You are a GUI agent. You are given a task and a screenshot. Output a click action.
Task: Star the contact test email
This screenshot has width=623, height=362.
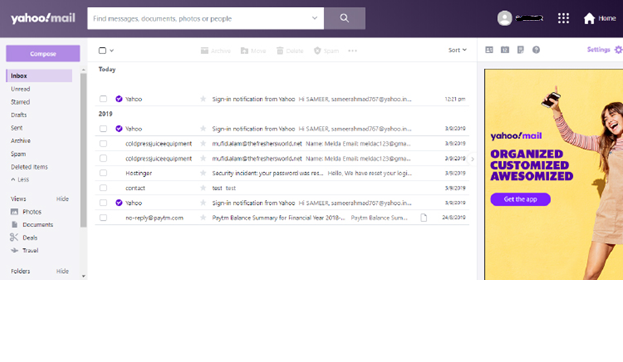point(203,188)
